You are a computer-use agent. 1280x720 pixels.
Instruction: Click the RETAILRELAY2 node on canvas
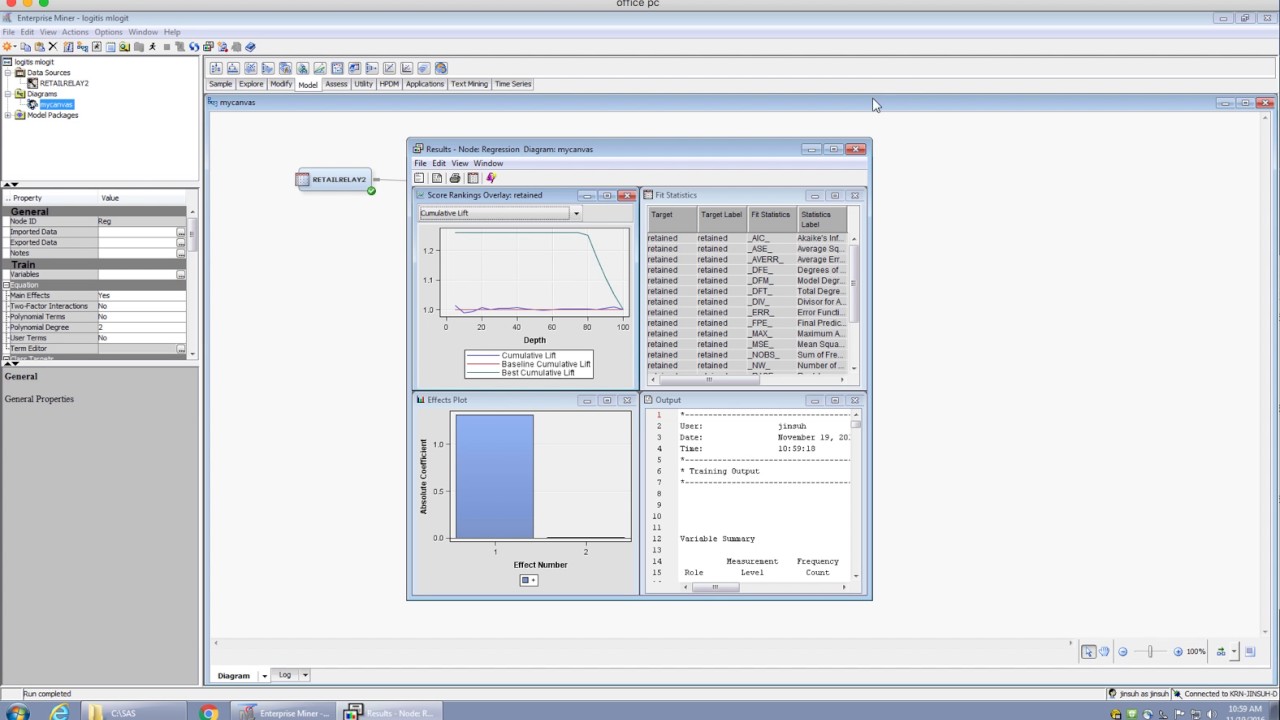[335, 180]
